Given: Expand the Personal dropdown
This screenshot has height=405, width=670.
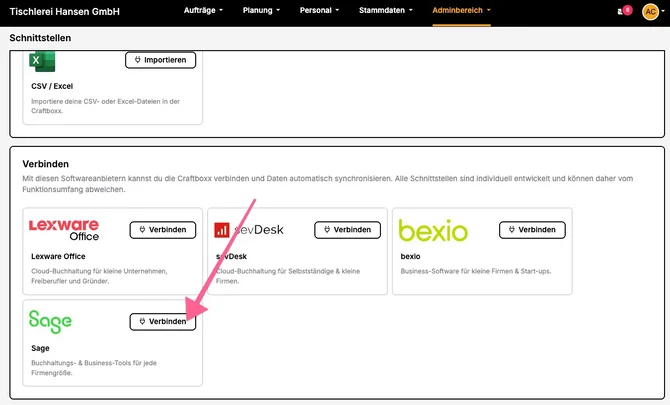Looking at the screenshot, I should click(x=319, y=10).
